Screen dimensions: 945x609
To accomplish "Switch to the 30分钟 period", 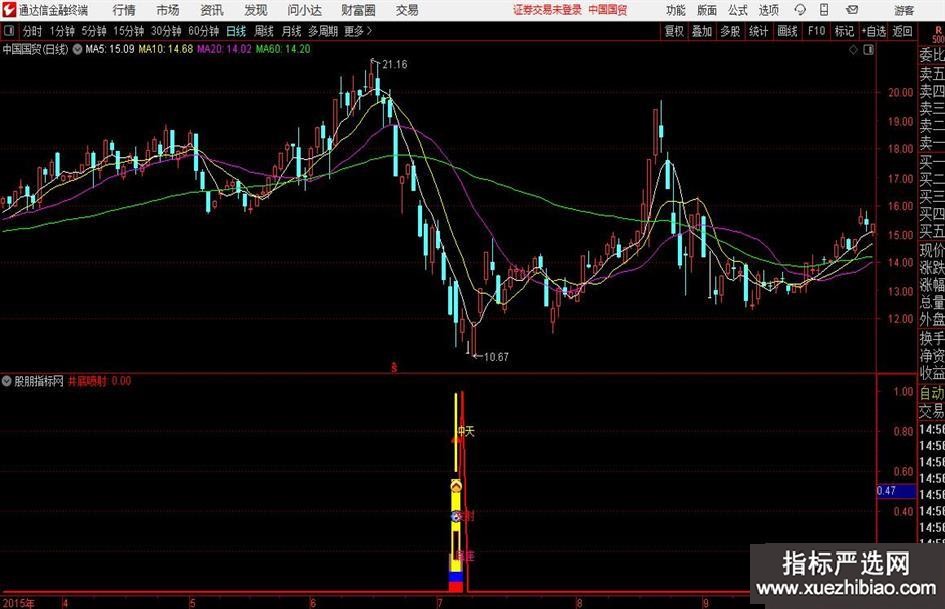I will (166, 31).
